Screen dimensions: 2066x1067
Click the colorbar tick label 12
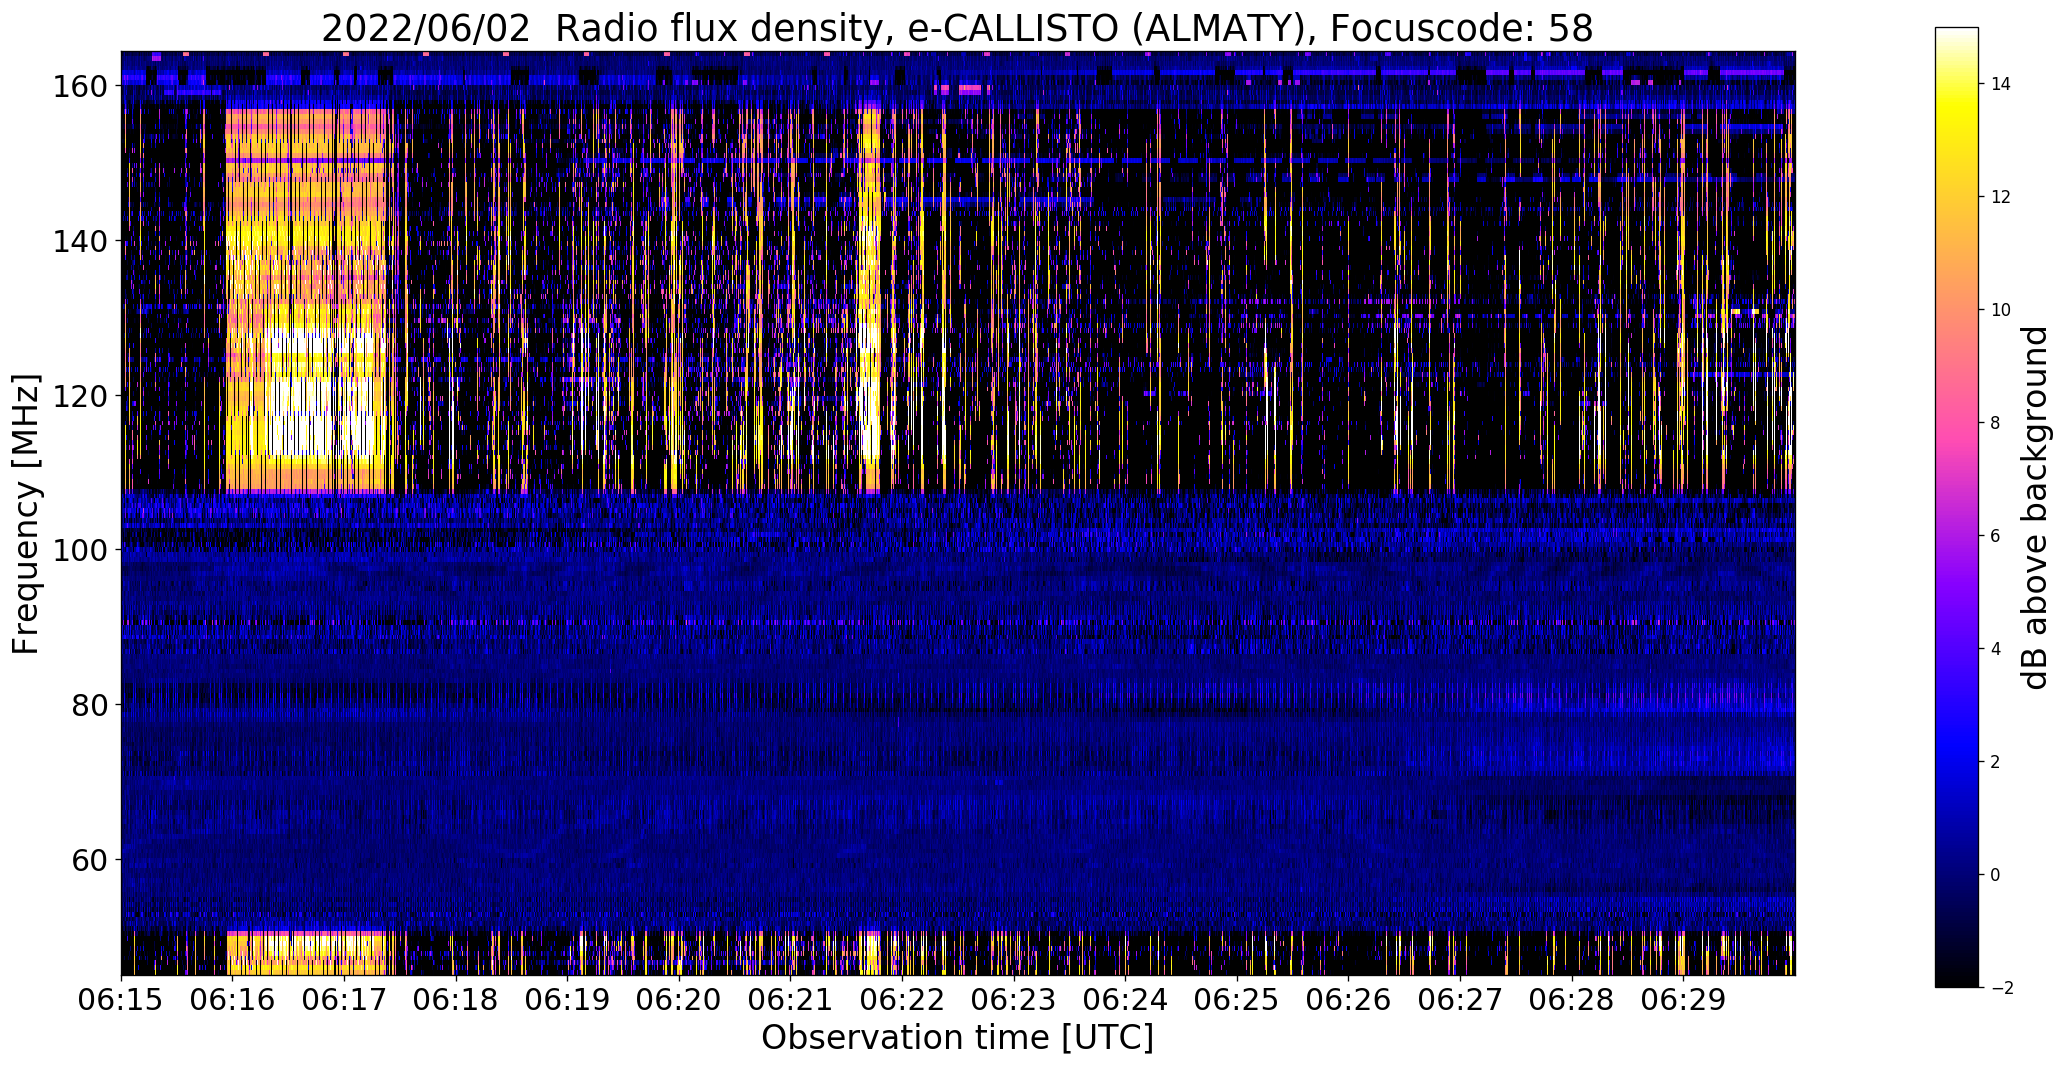click(x=2001, y=197)
